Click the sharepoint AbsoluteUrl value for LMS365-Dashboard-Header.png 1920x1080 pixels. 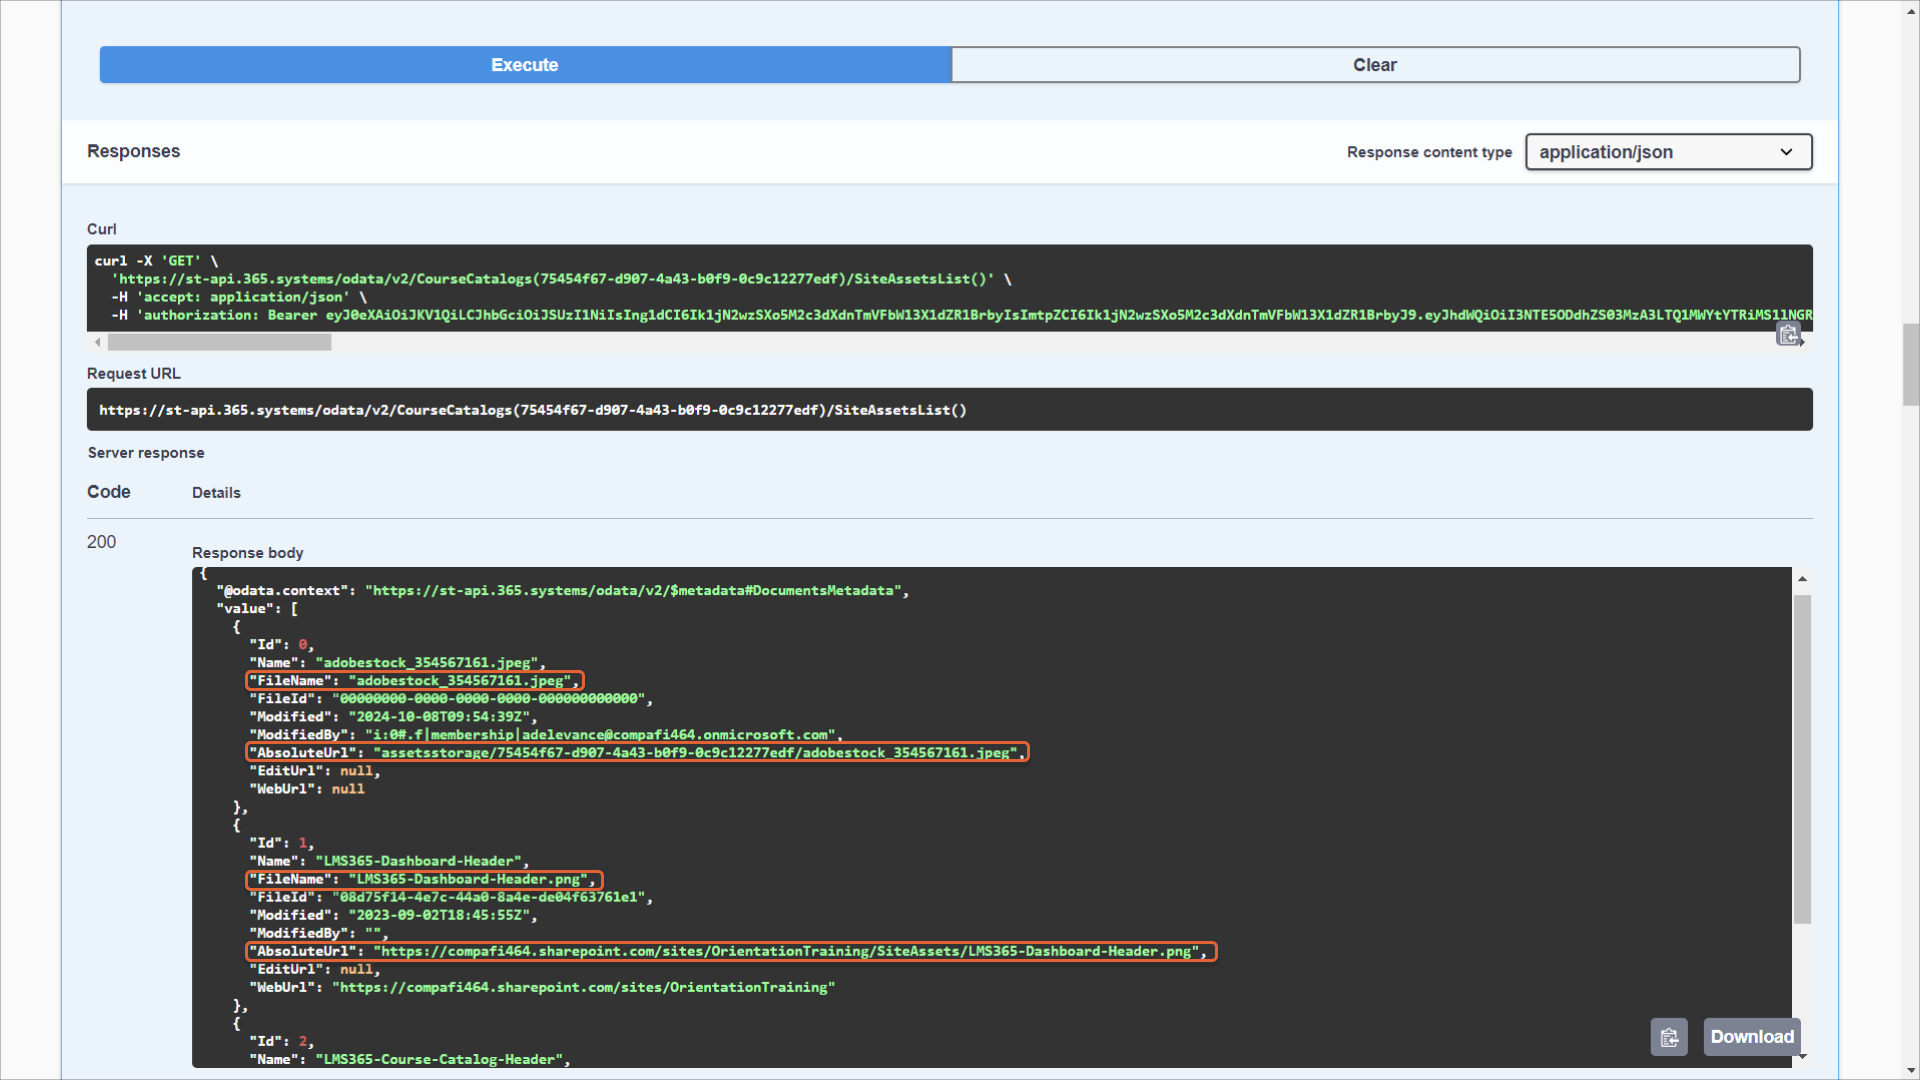tap(786, 951)
